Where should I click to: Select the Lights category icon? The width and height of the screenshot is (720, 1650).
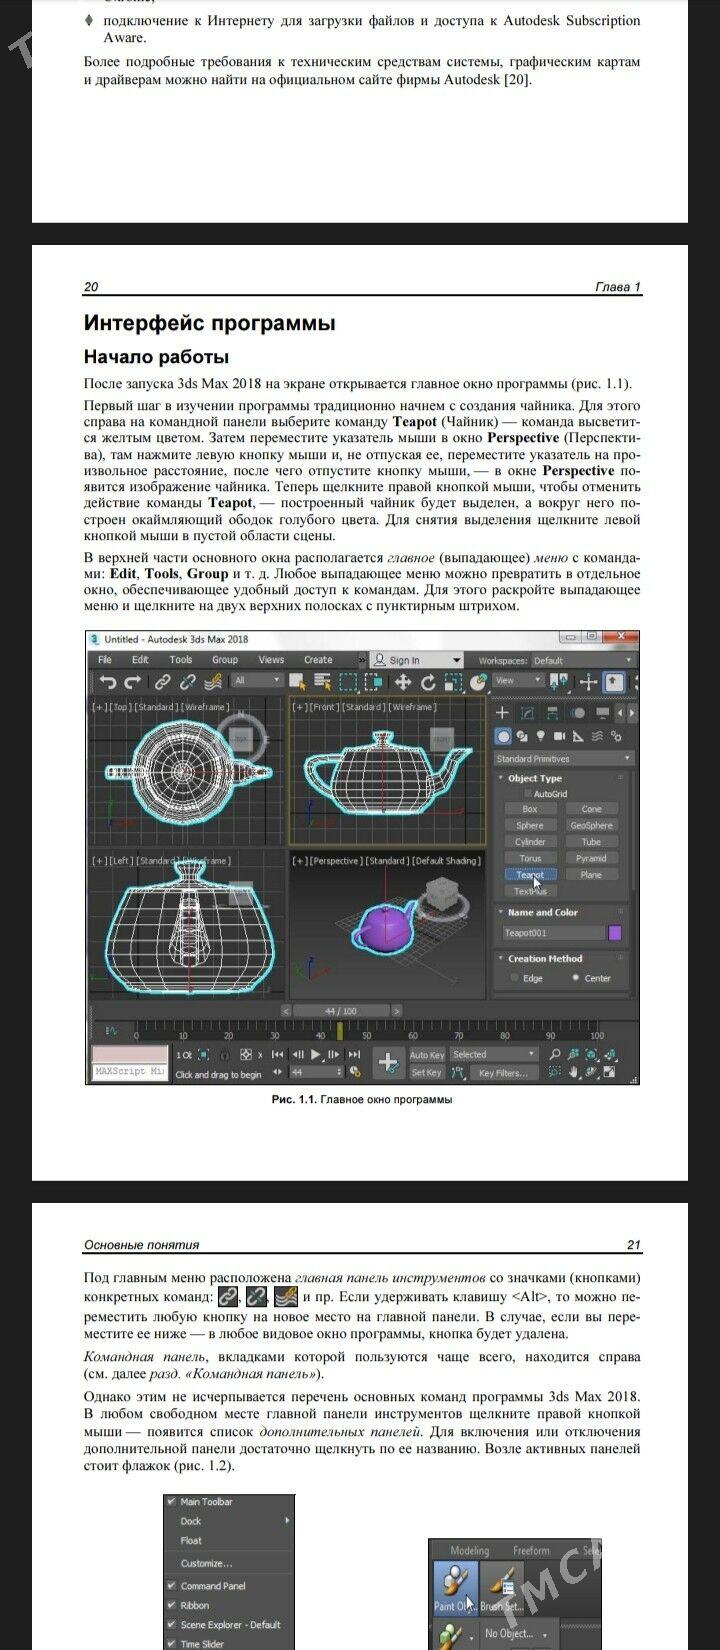click(x=540, y=737)
